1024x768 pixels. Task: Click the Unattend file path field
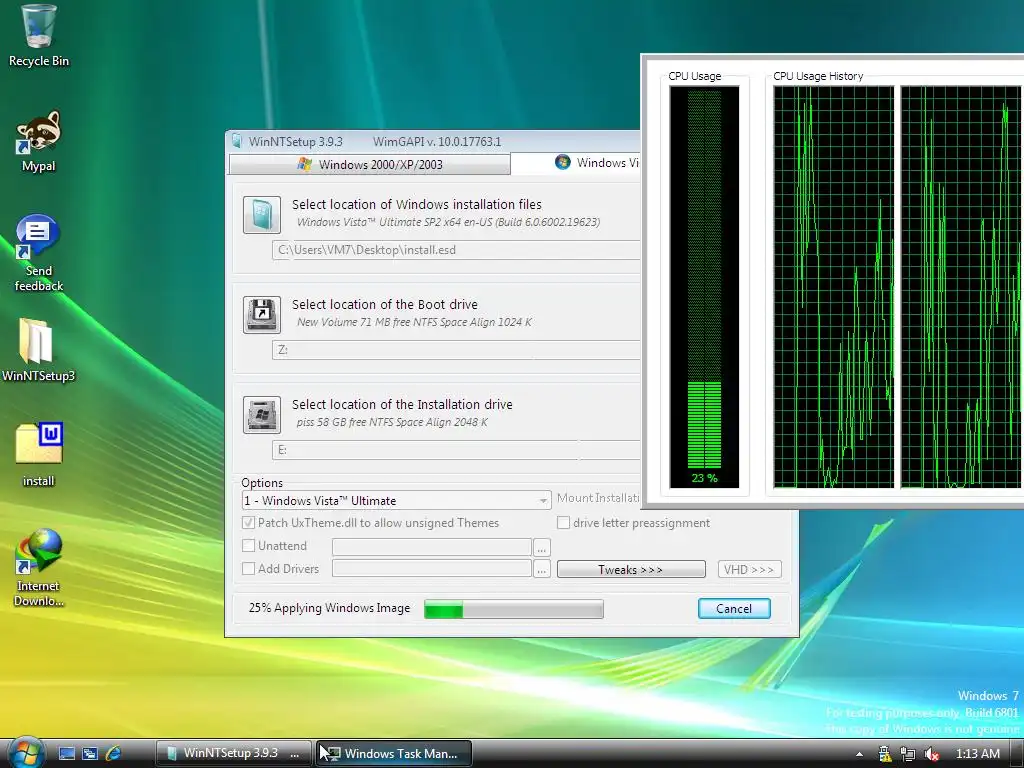432,547
